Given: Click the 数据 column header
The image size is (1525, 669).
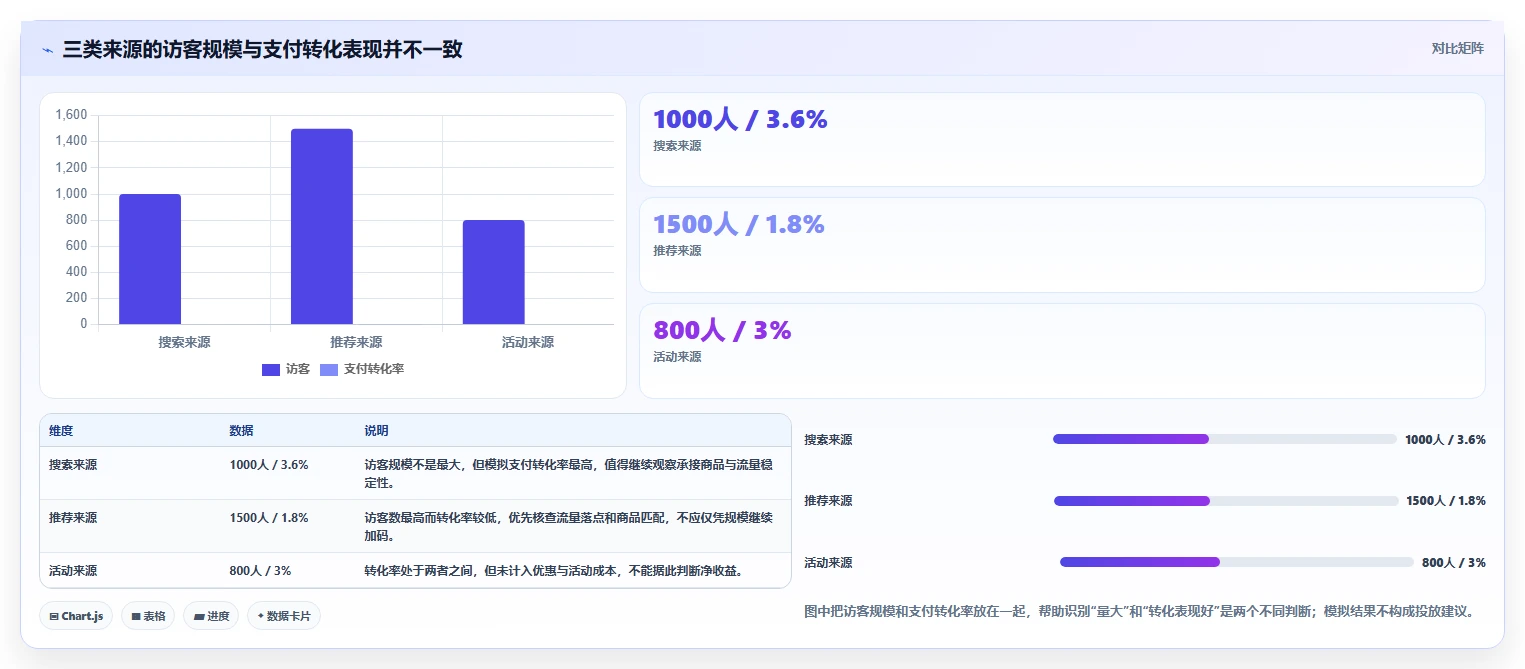Looking at the screenshot, I should click(241, 431).
